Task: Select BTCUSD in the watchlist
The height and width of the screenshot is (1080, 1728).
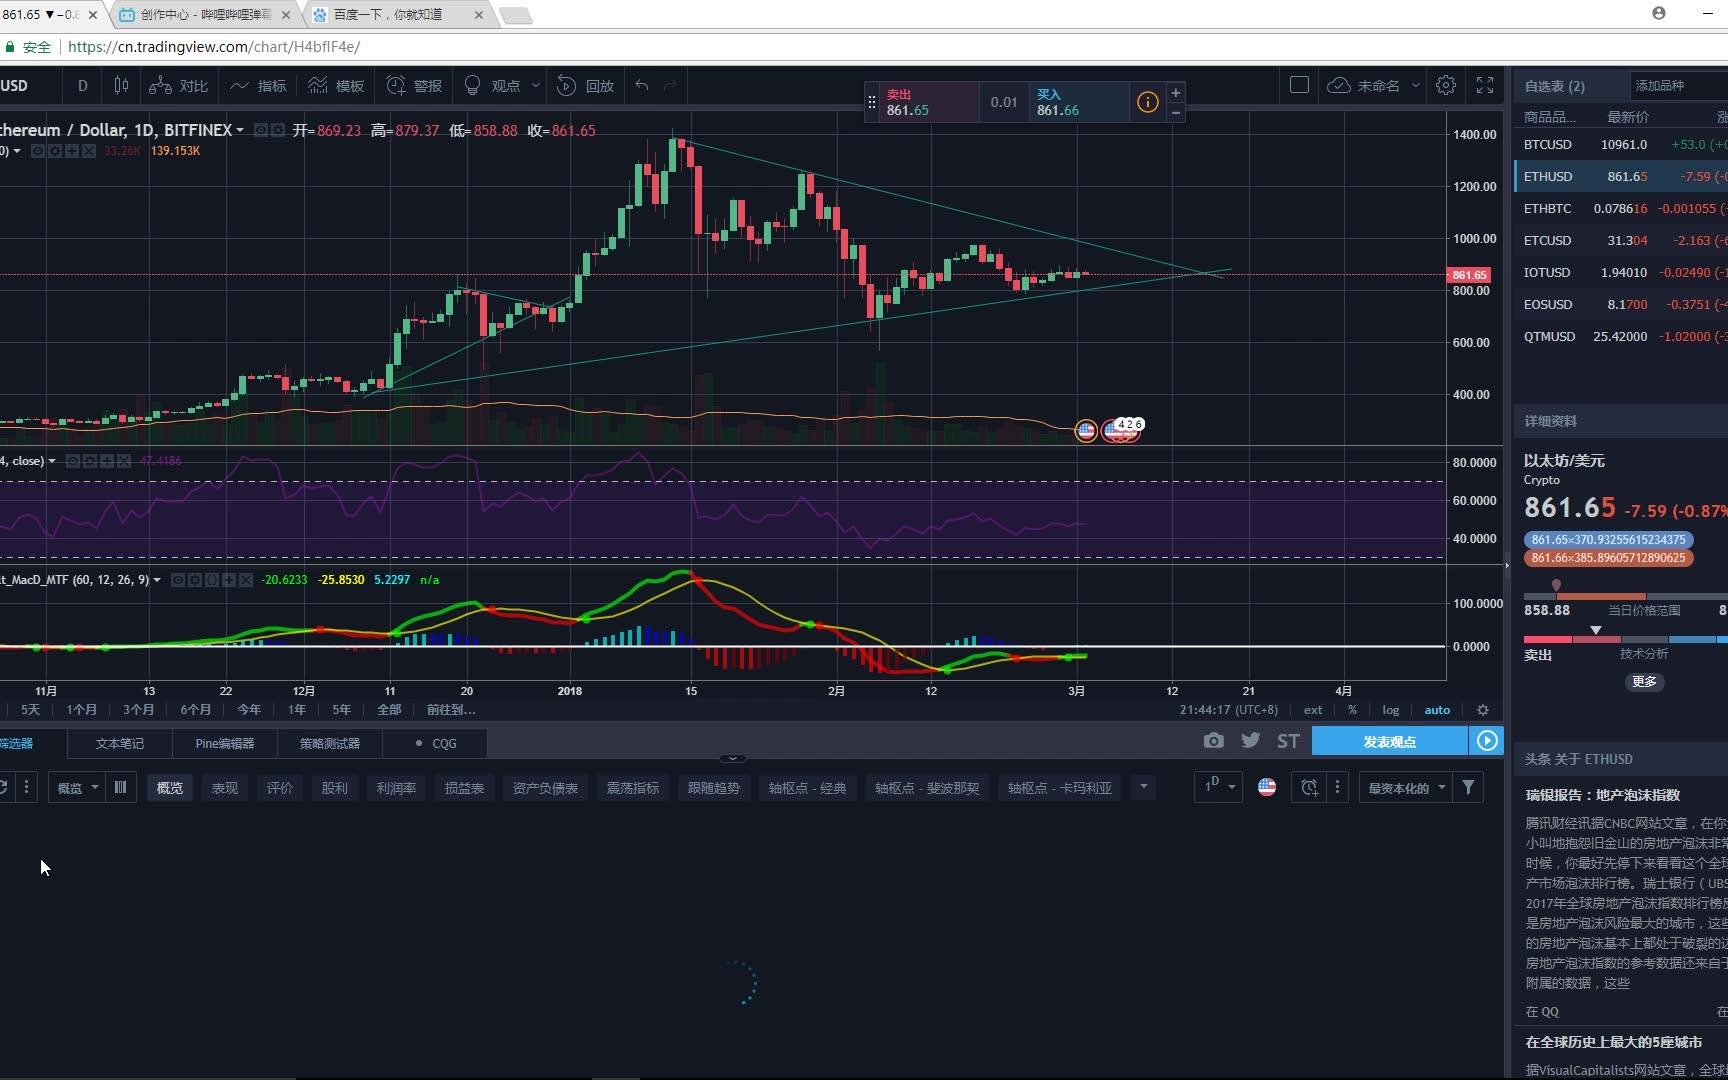Action: (1621, 145)
